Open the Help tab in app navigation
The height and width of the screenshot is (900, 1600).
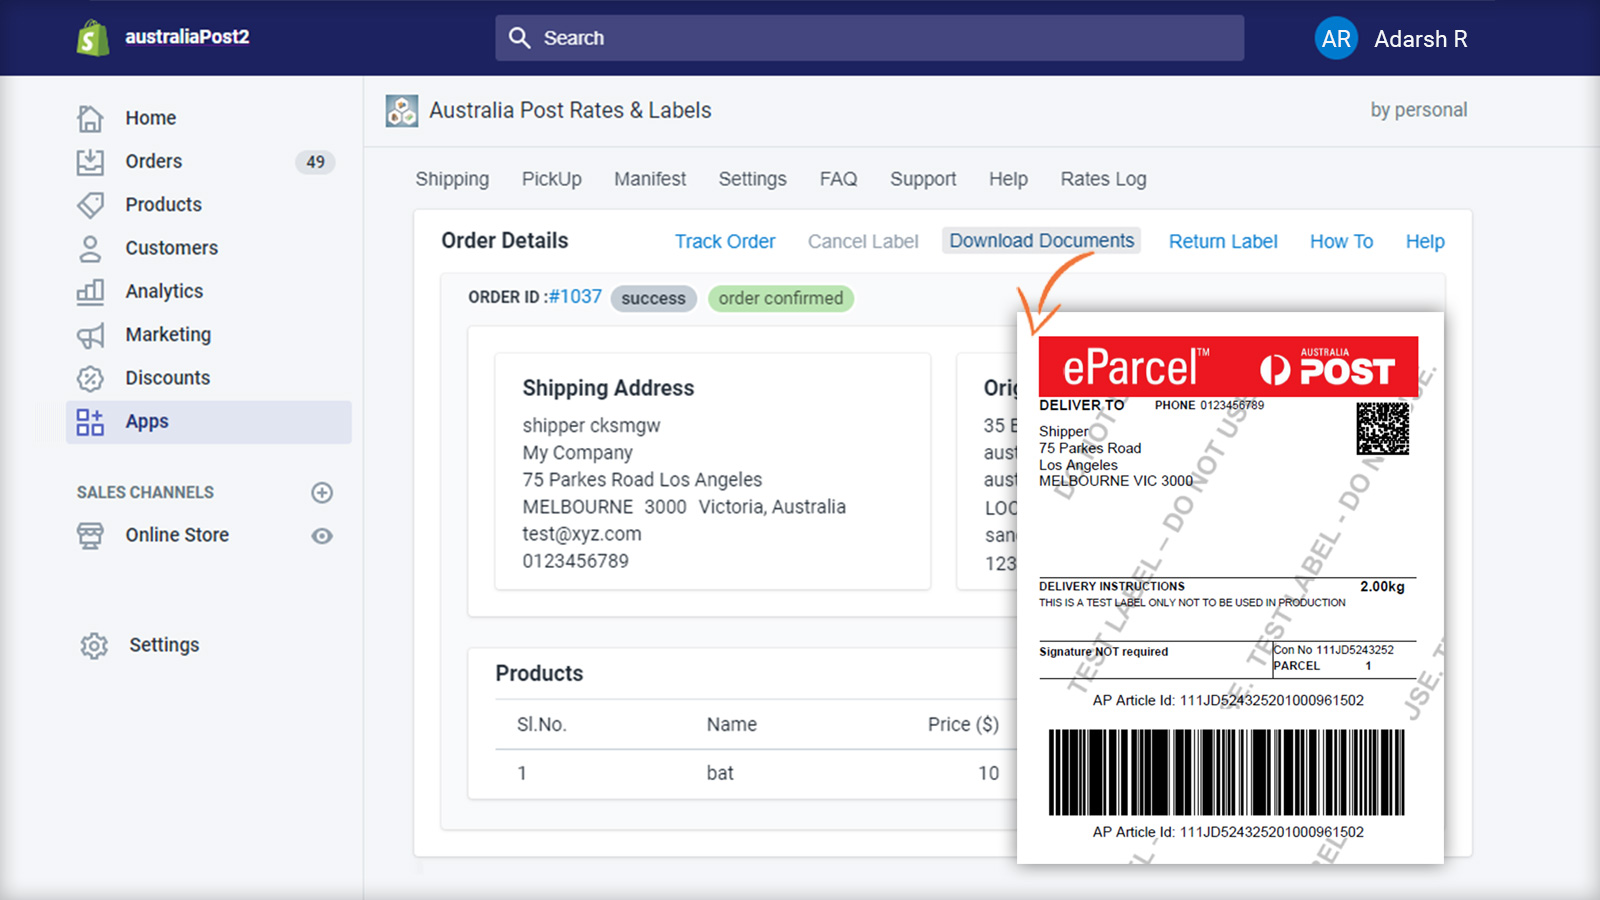coord(1008,179)
